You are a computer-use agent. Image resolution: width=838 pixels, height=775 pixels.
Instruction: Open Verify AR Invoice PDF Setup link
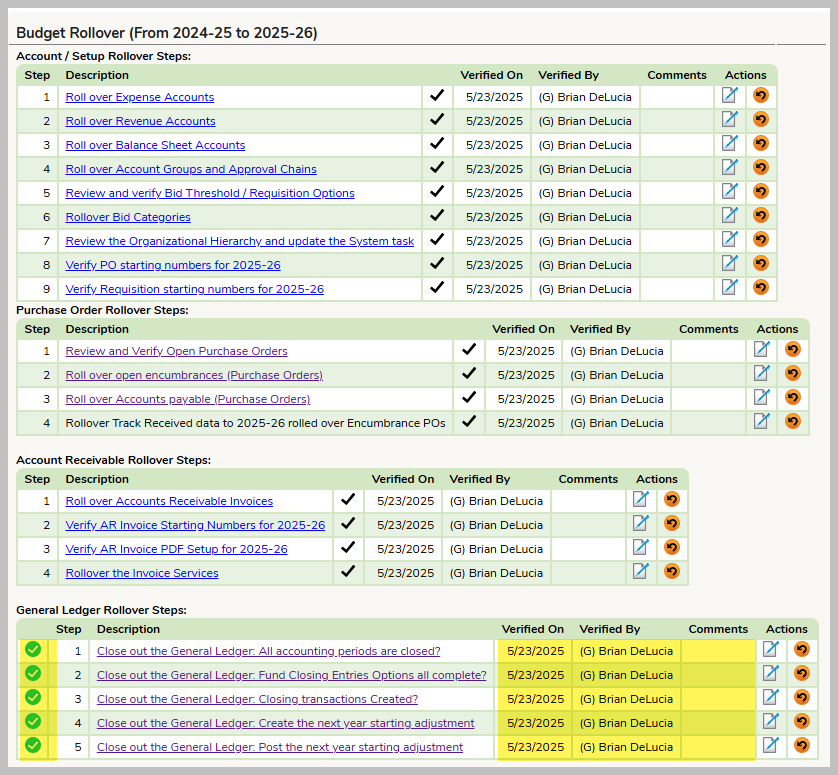(176, 550)
